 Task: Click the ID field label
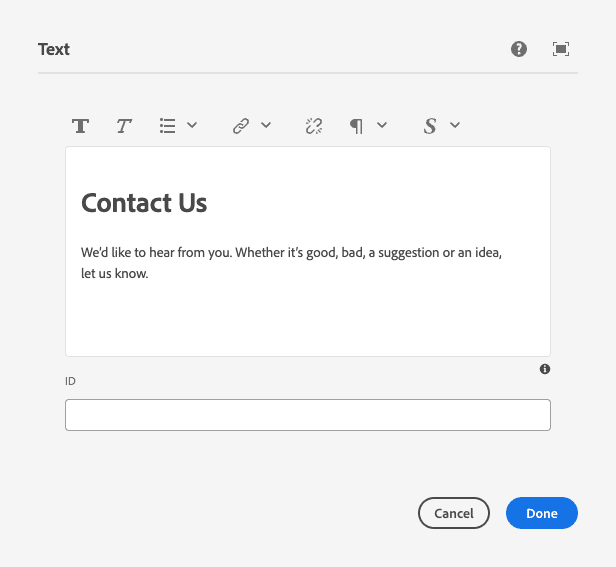71,381
